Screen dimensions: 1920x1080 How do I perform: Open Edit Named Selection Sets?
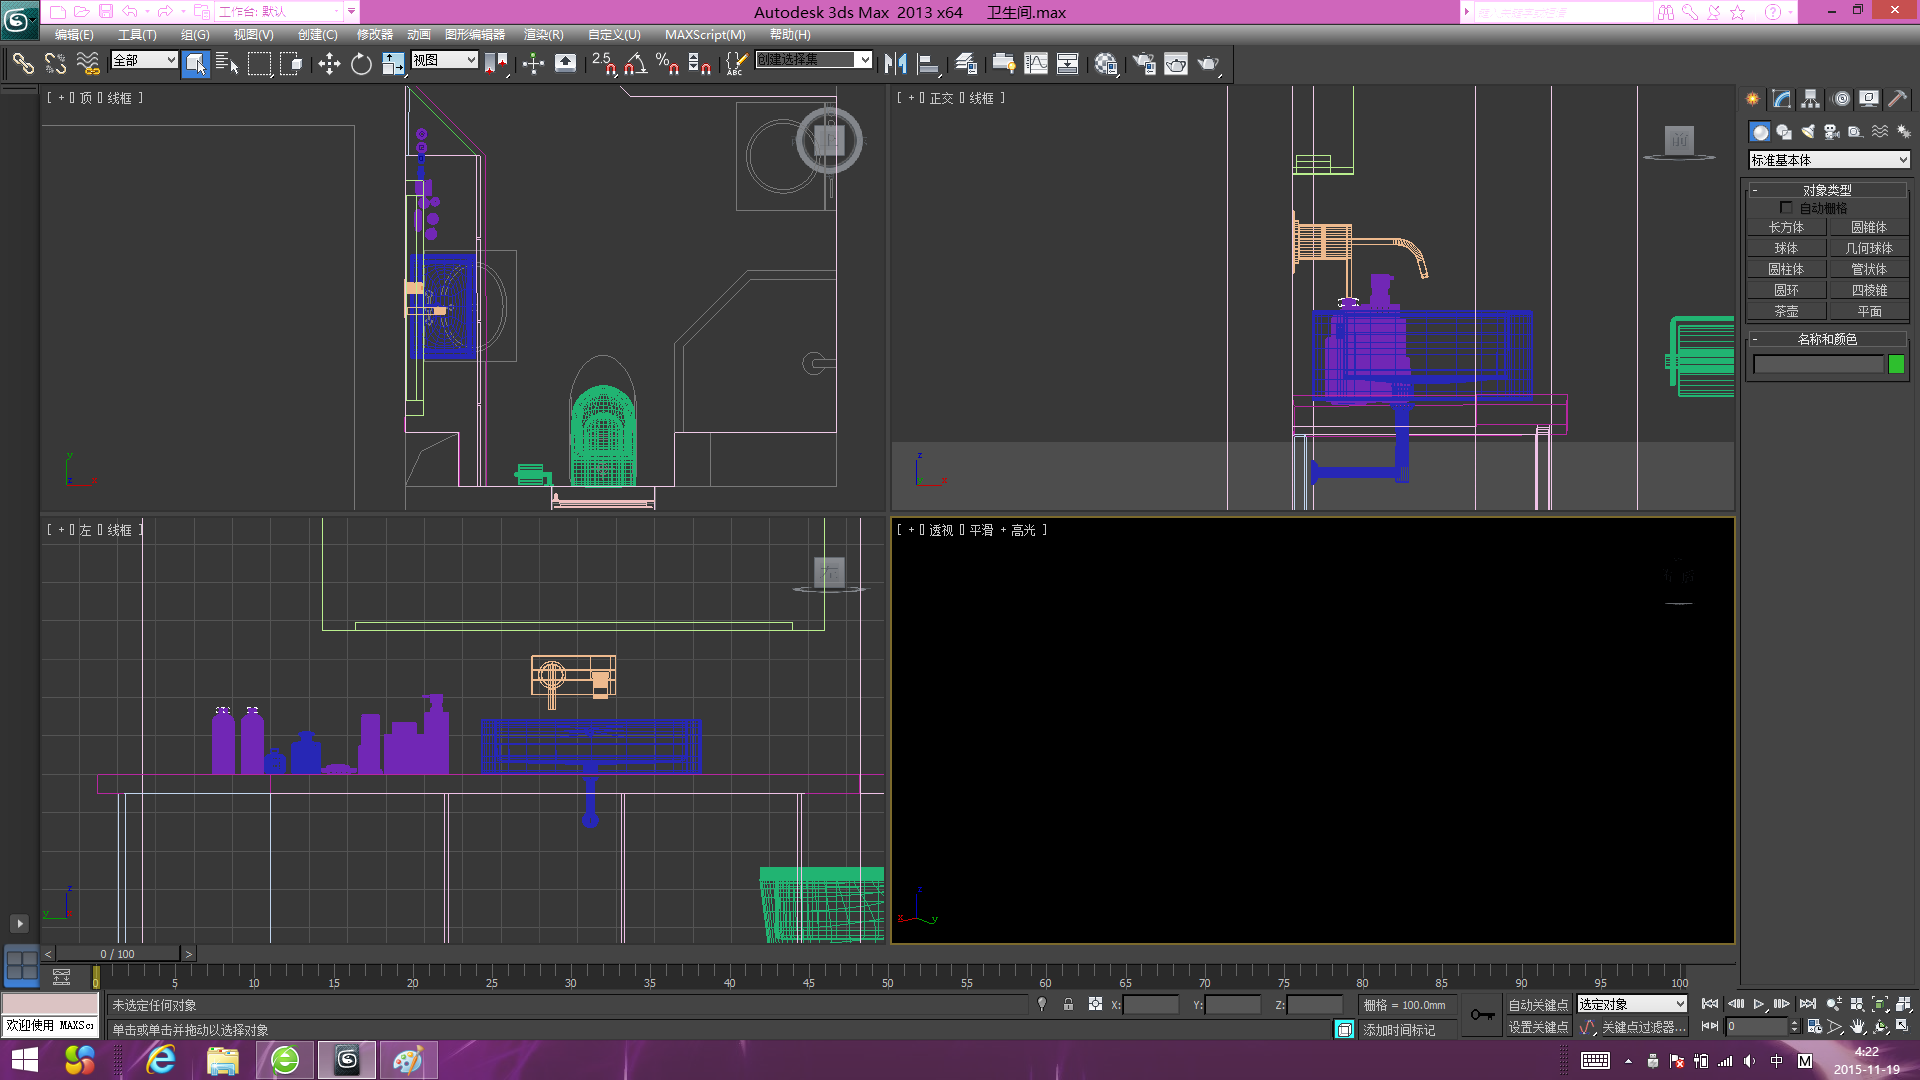click(736, 64)
